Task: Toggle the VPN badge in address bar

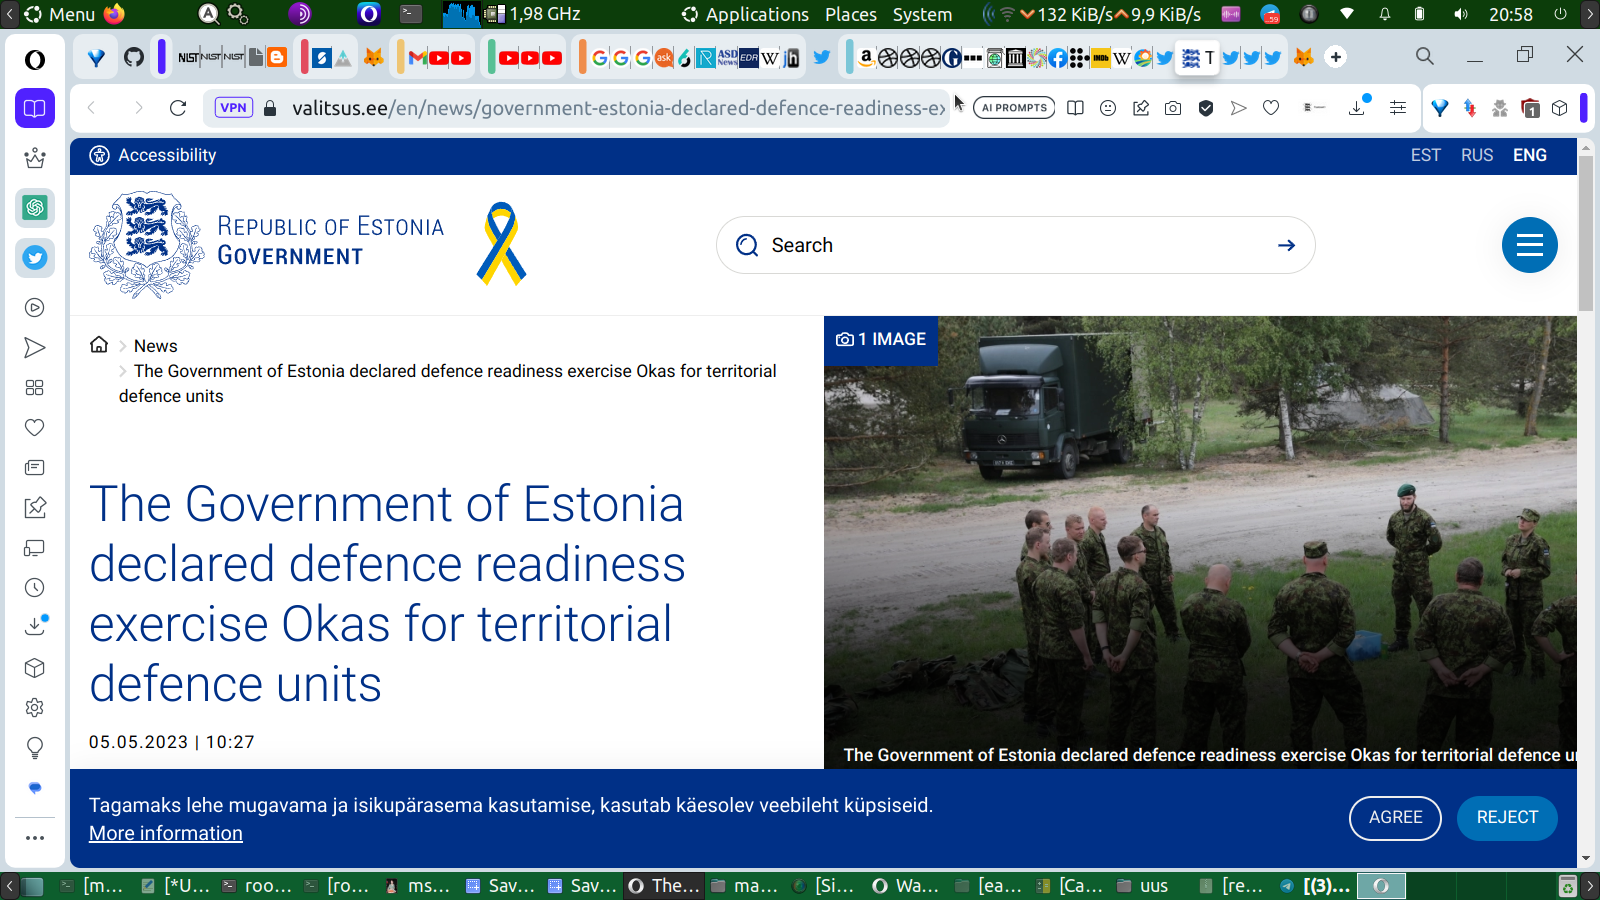Action: [x=233, y=108]
